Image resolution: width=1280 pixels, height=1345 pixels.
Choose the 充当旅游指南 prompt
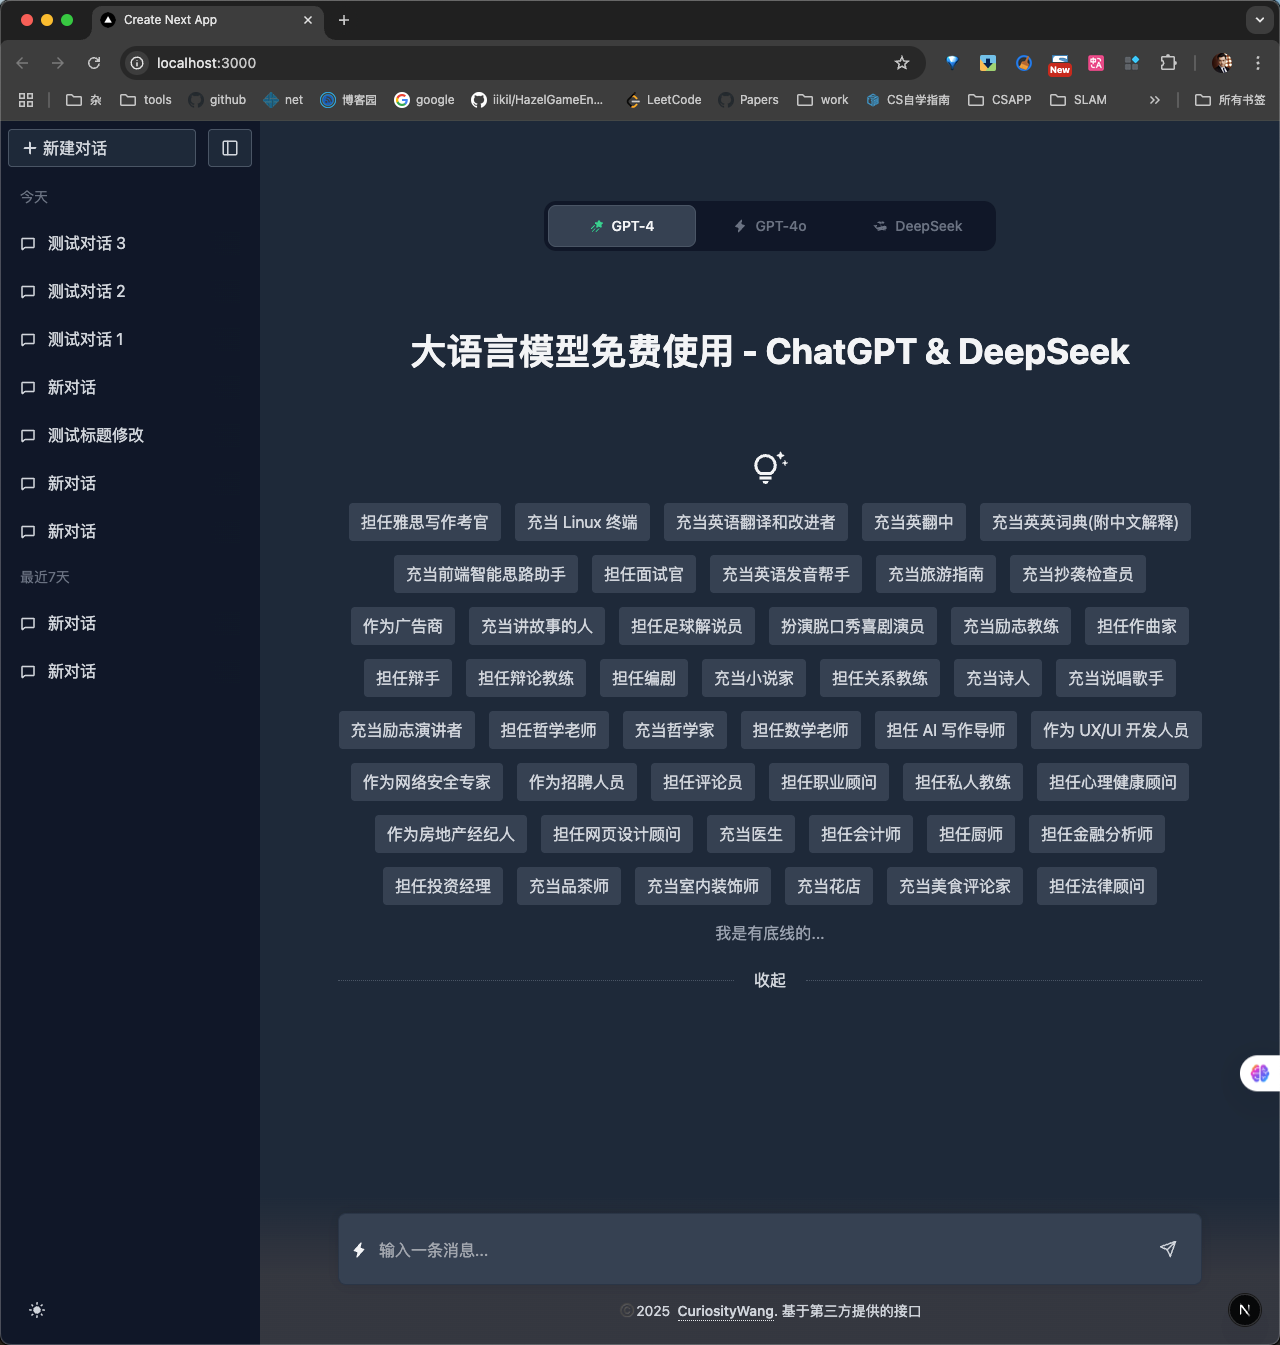(x=936, y=574)
